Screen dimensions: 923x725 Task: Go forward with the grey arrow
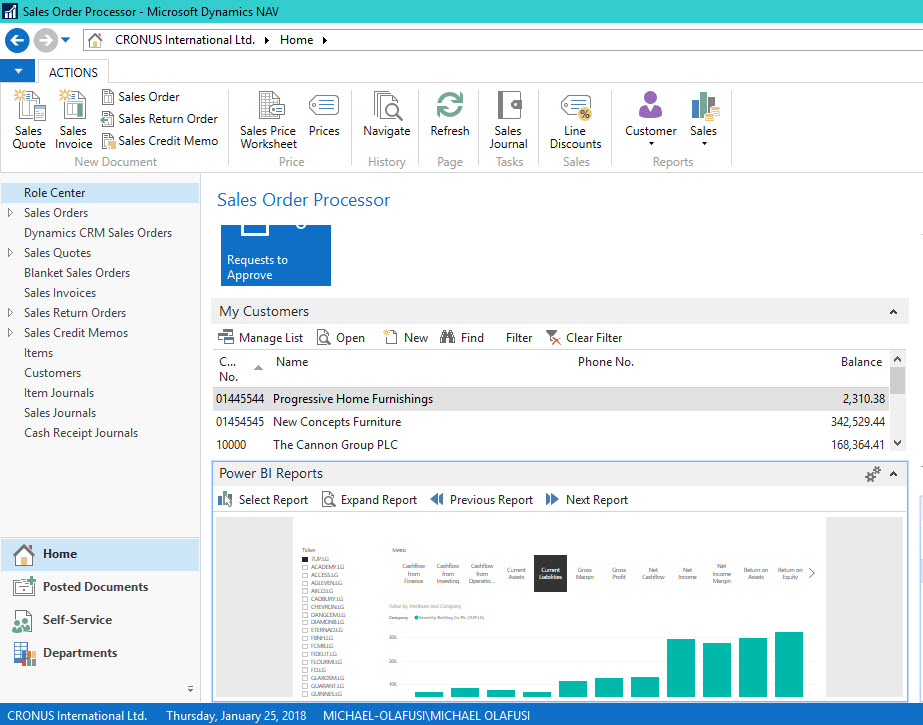coord(45,40)
